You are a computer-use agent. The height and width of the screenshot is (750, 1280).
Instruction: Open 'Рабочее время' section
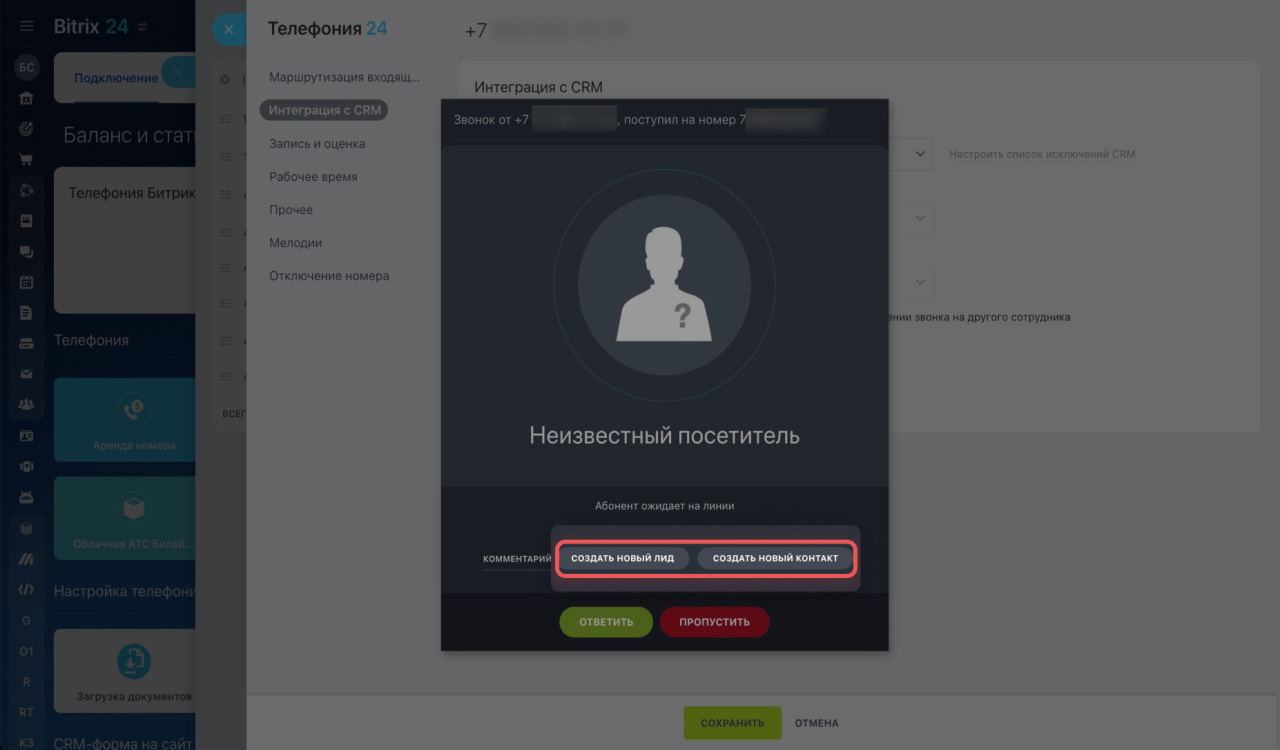pos(313,176)
